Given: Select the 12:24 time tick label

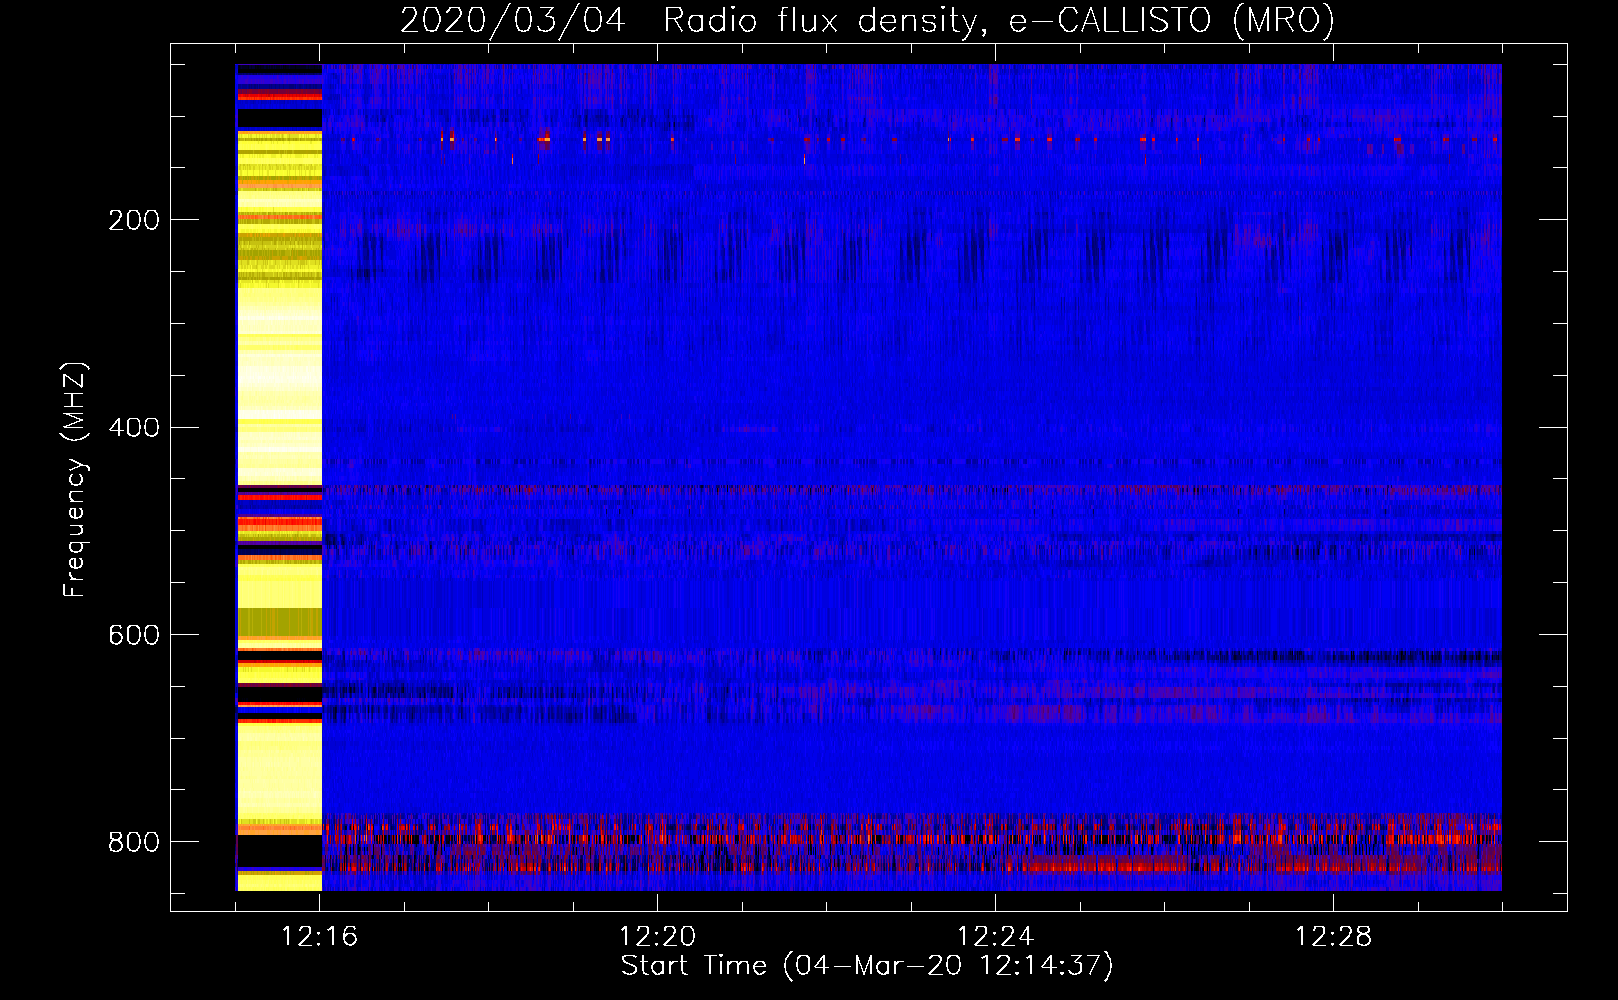Looking at the screenshot, I should (995, 937).
